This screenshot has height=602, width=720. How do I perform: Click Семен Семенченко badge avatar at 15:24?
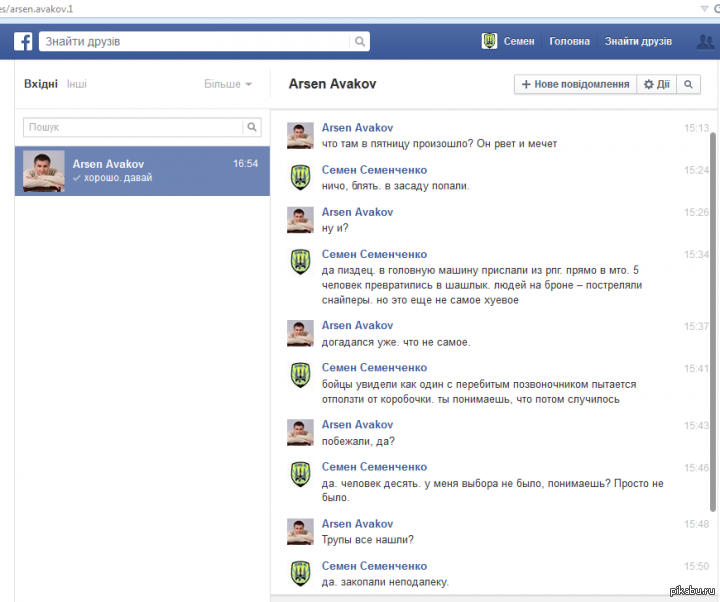coord(300,178)
